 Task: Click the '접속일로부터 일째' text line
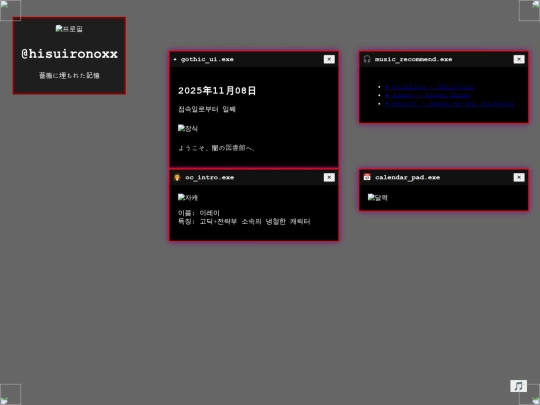[x=207, y=109]
